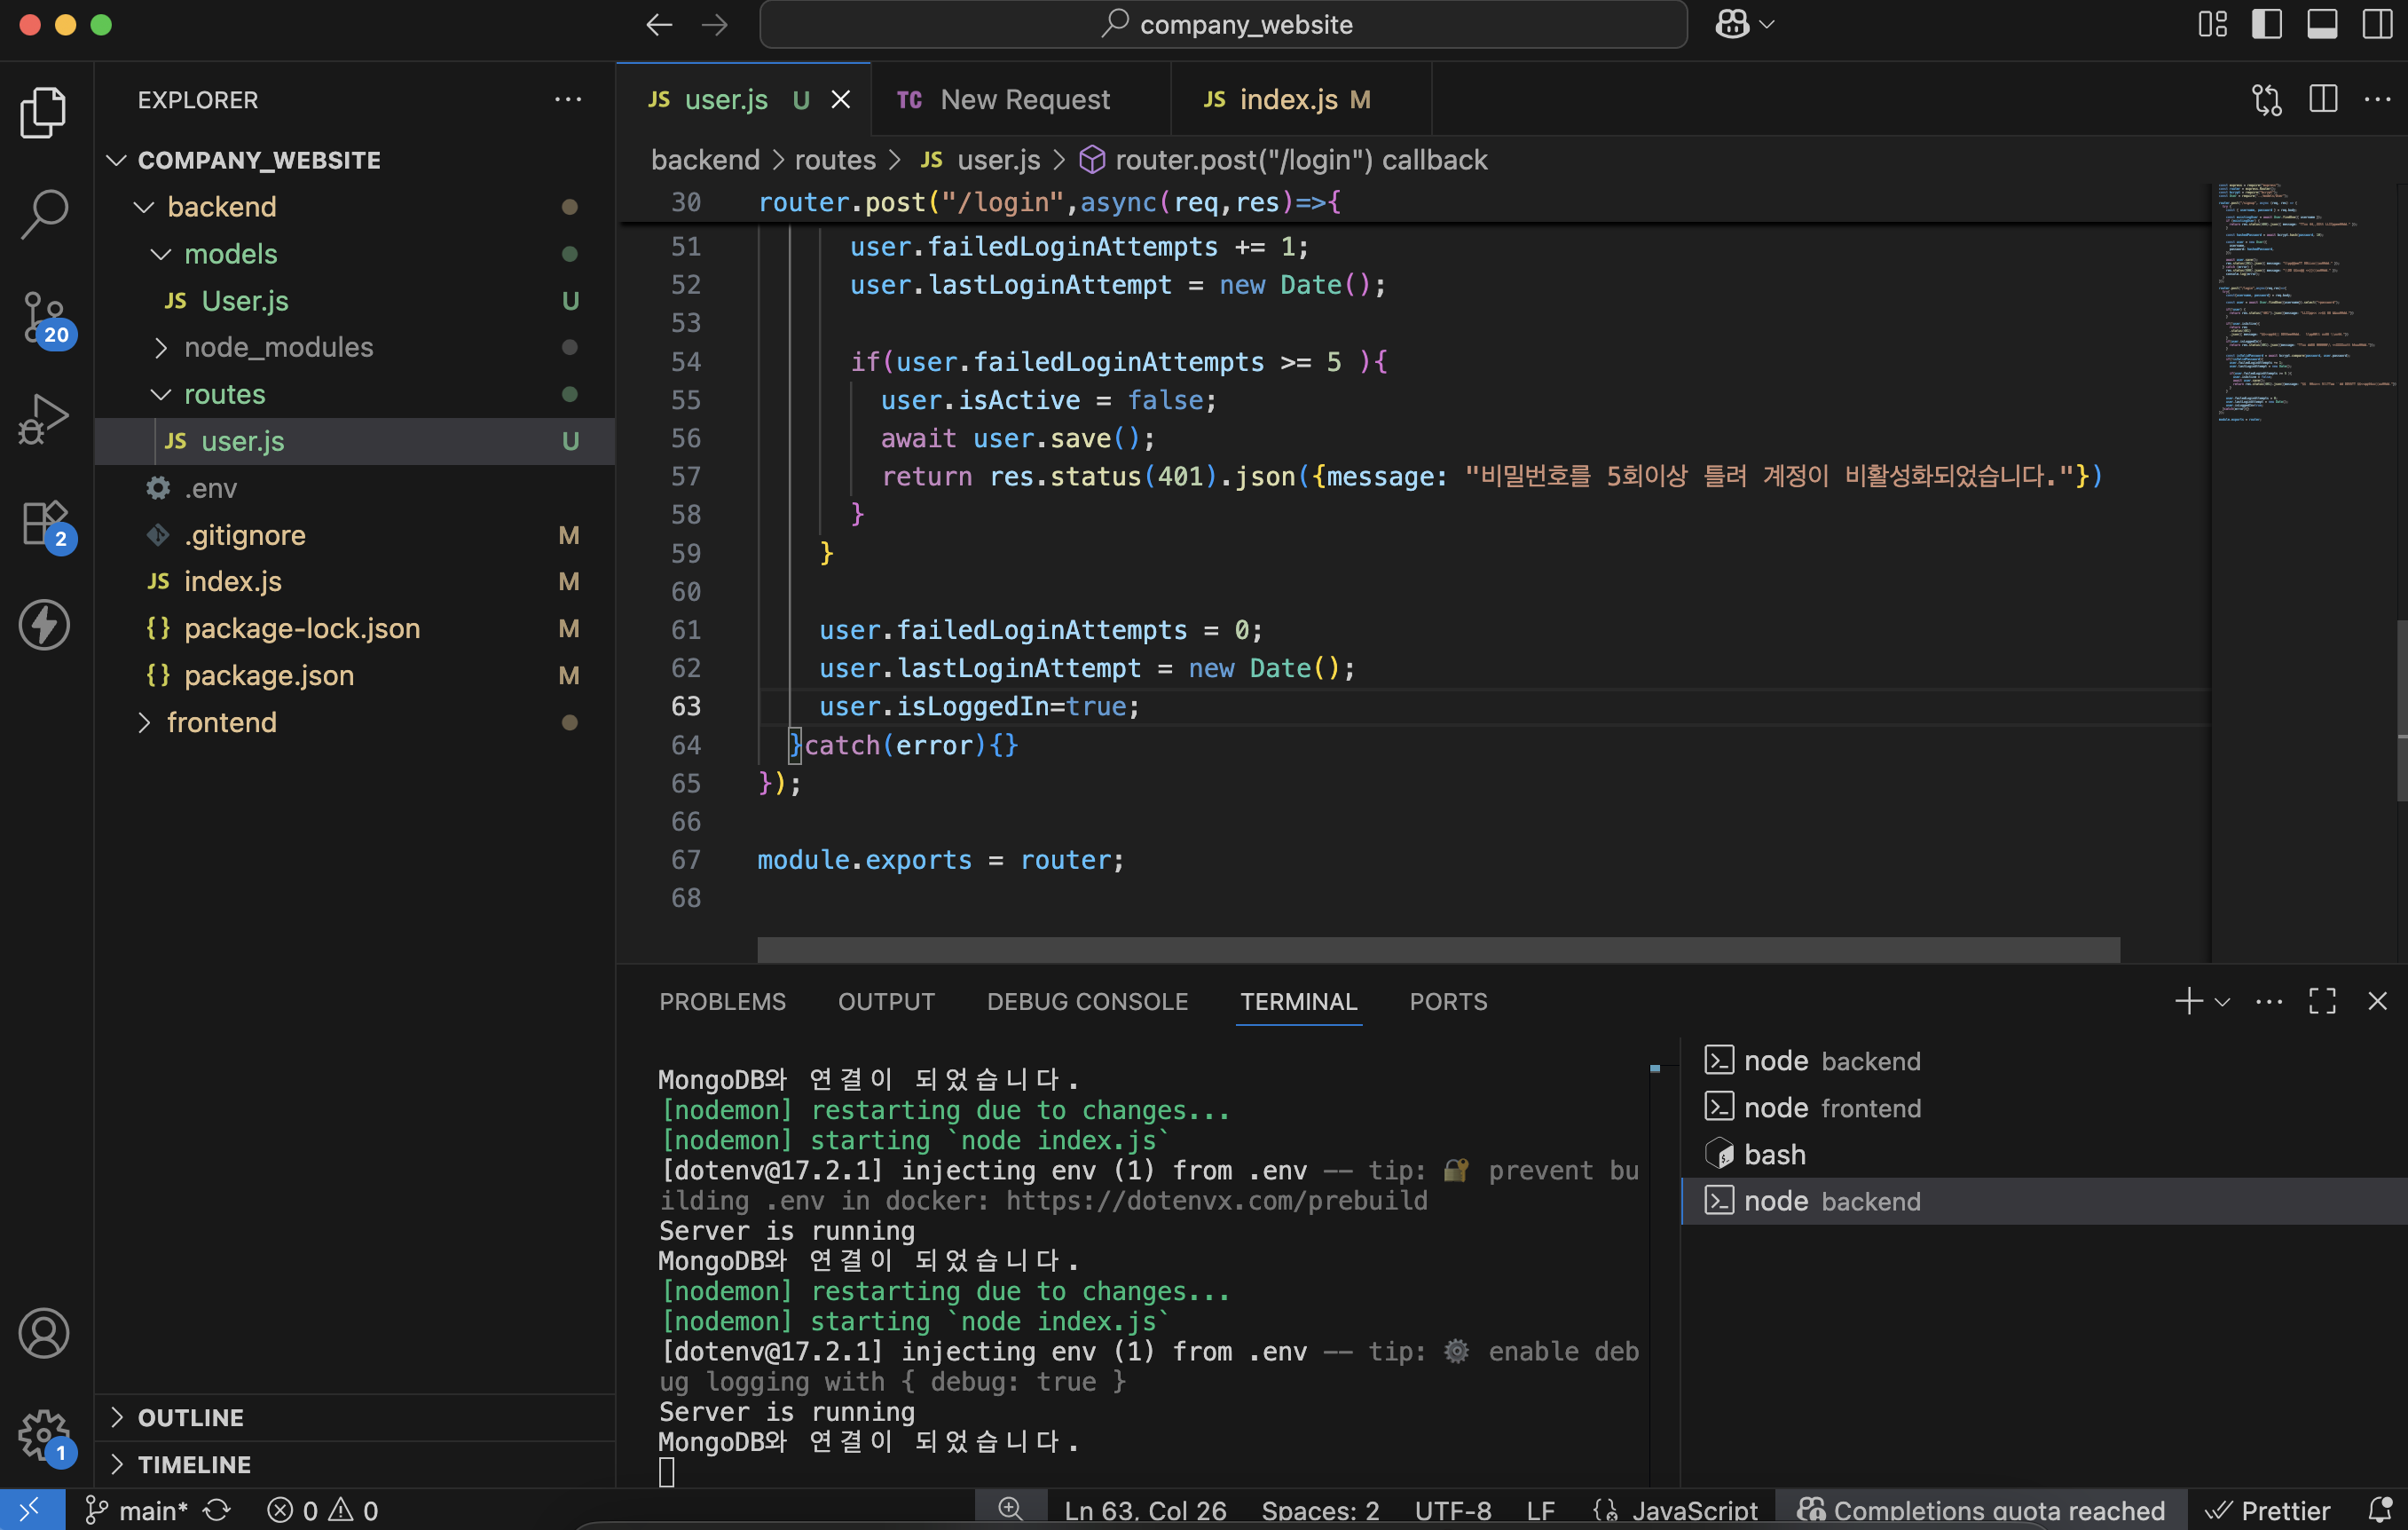The height and width of the screenshot is (1530, 2408).
Task: Open Run and Debug view
Action: click(44, 418)
